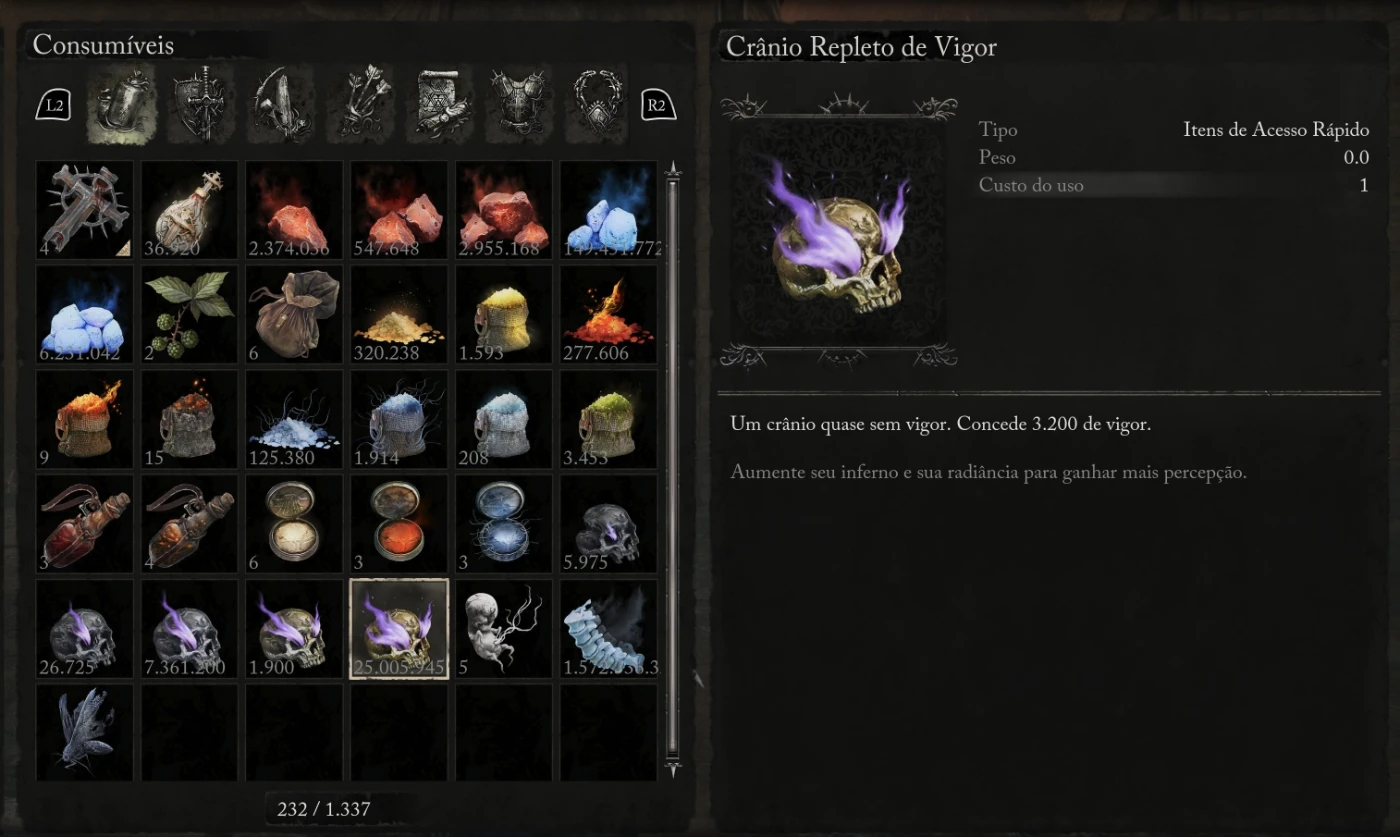Viewport: 1400px width, 837px height.
Task: Select the red ore chunk showing 547.648
Action: click(399, 210)
